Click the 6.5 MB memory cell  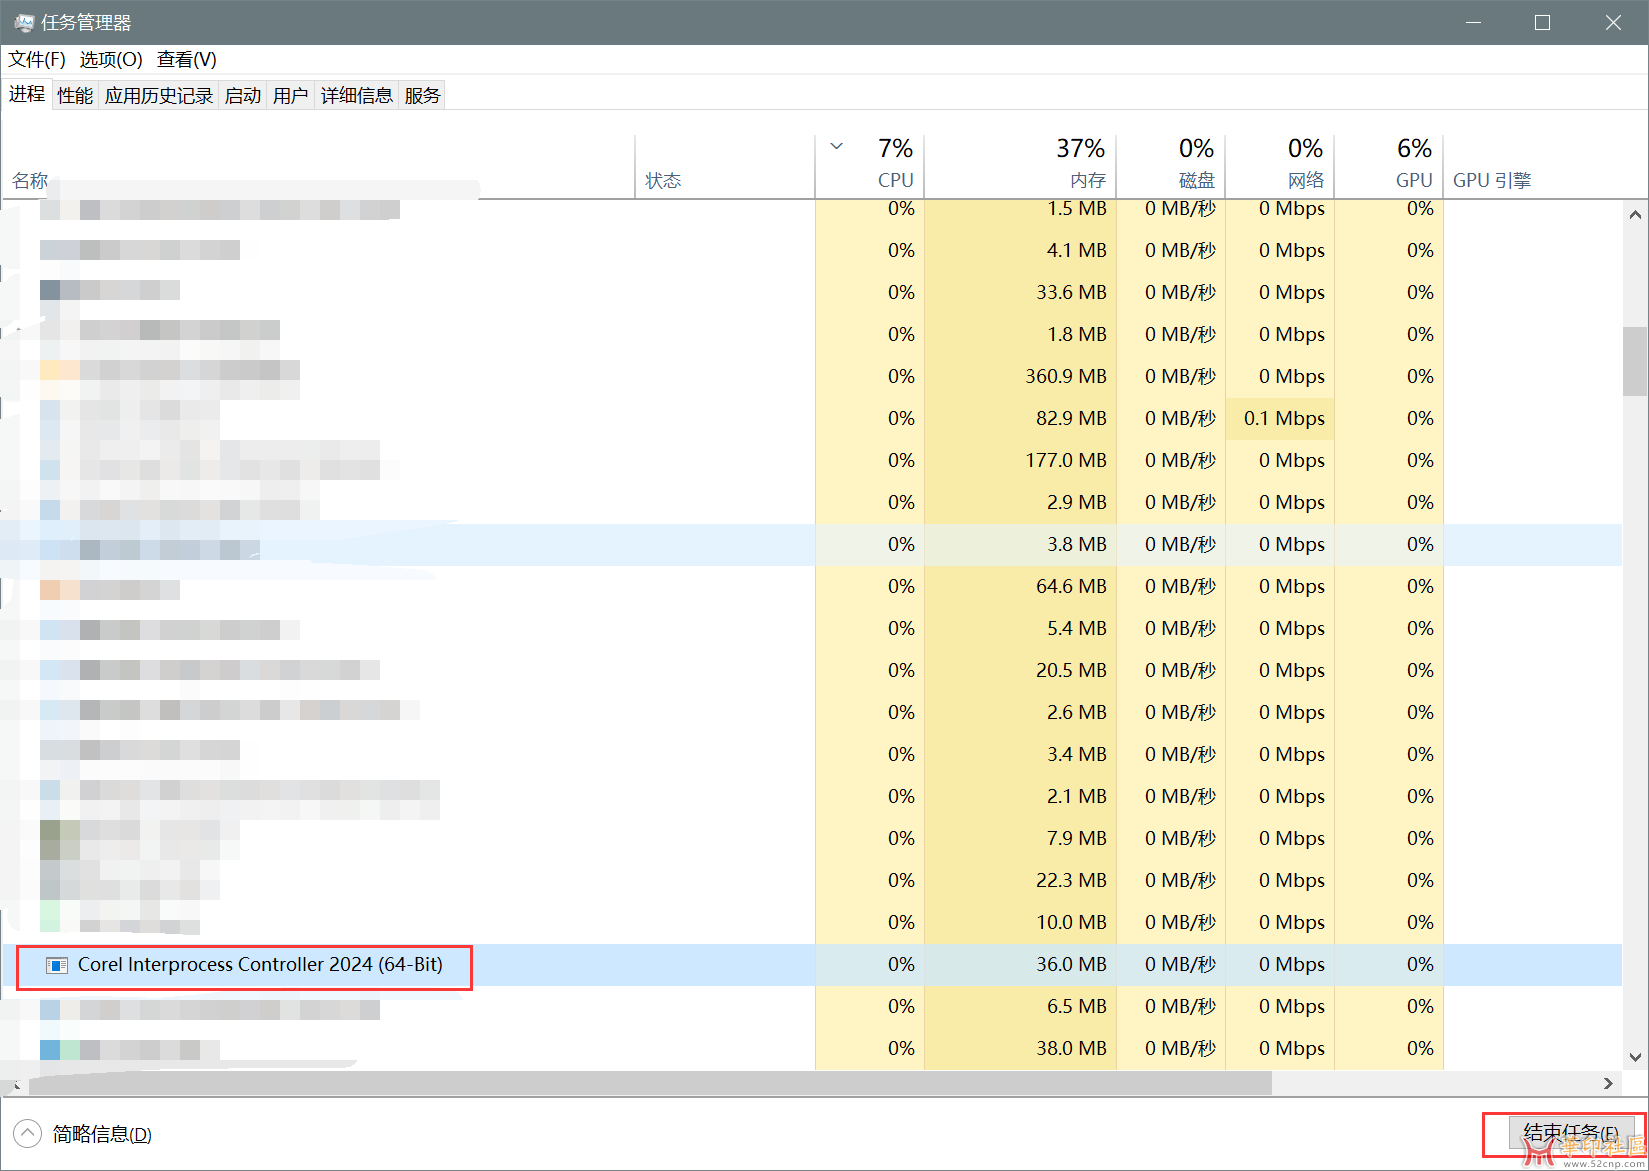(1020, 1007)
